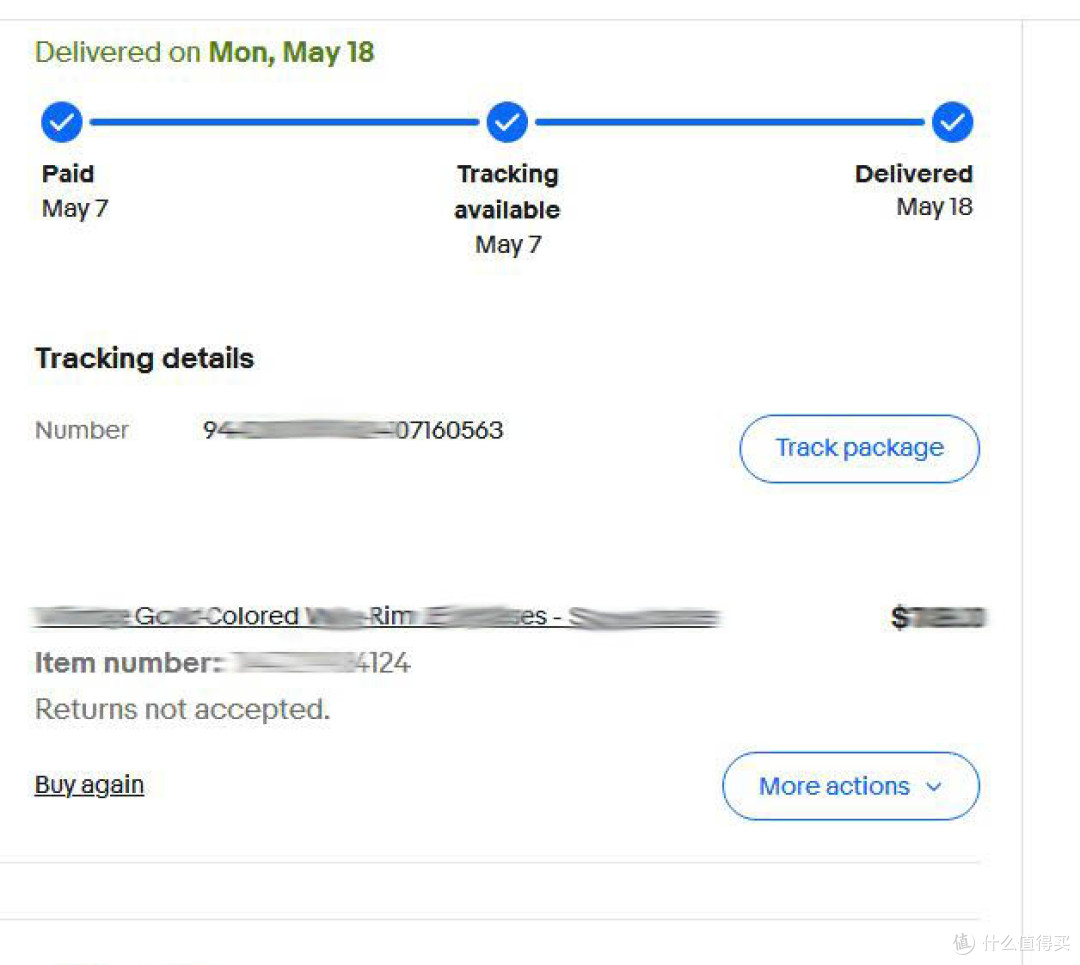This screenshot has width=1080, height=965.
Task: Click the Paid step checkmark icon
Action: [x=61, y=122]
